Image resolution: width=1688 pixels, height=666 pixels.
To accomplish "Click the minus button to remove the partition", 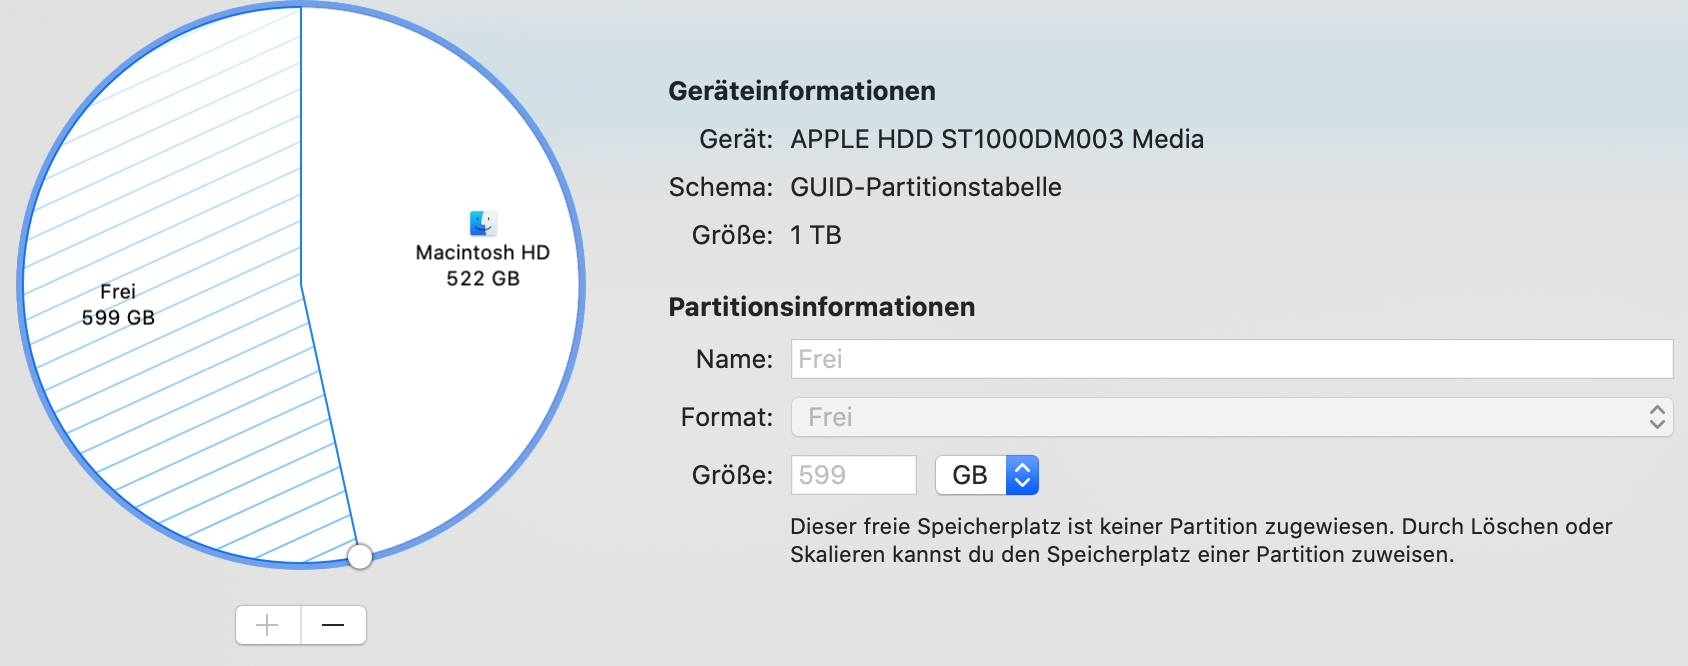I will tap(333, 624).
